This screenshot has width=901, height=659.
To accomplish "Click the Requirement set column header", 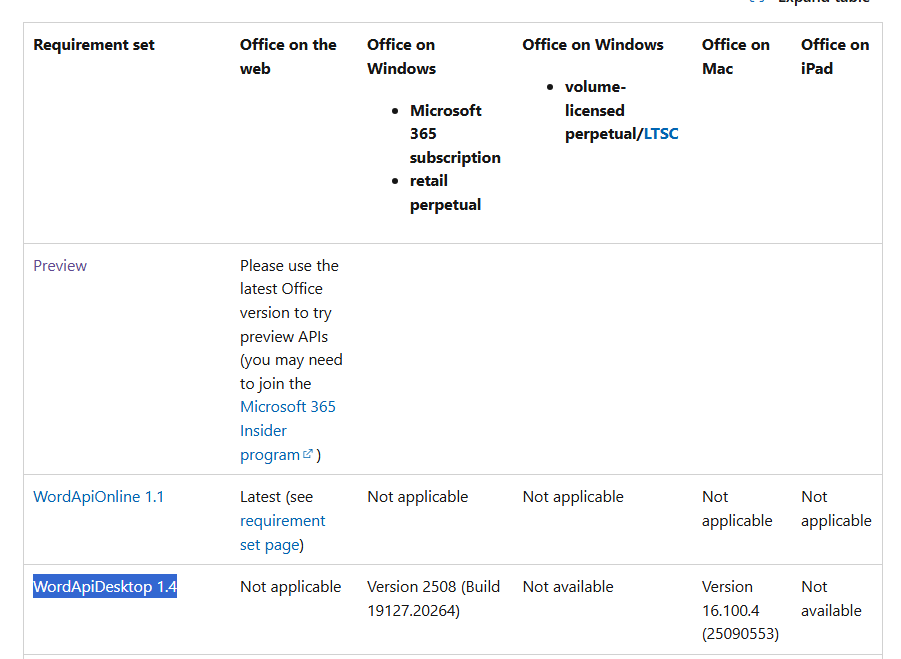I will tap(94, 45).
